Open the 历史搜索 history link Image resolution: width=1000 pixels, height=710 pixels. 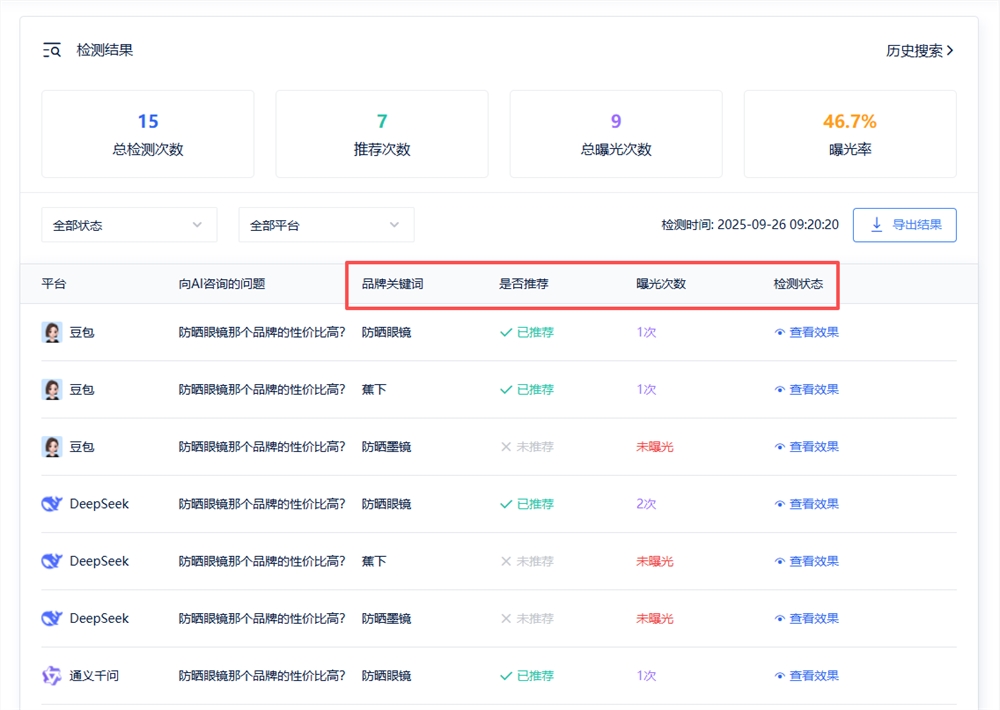point(910,49)
